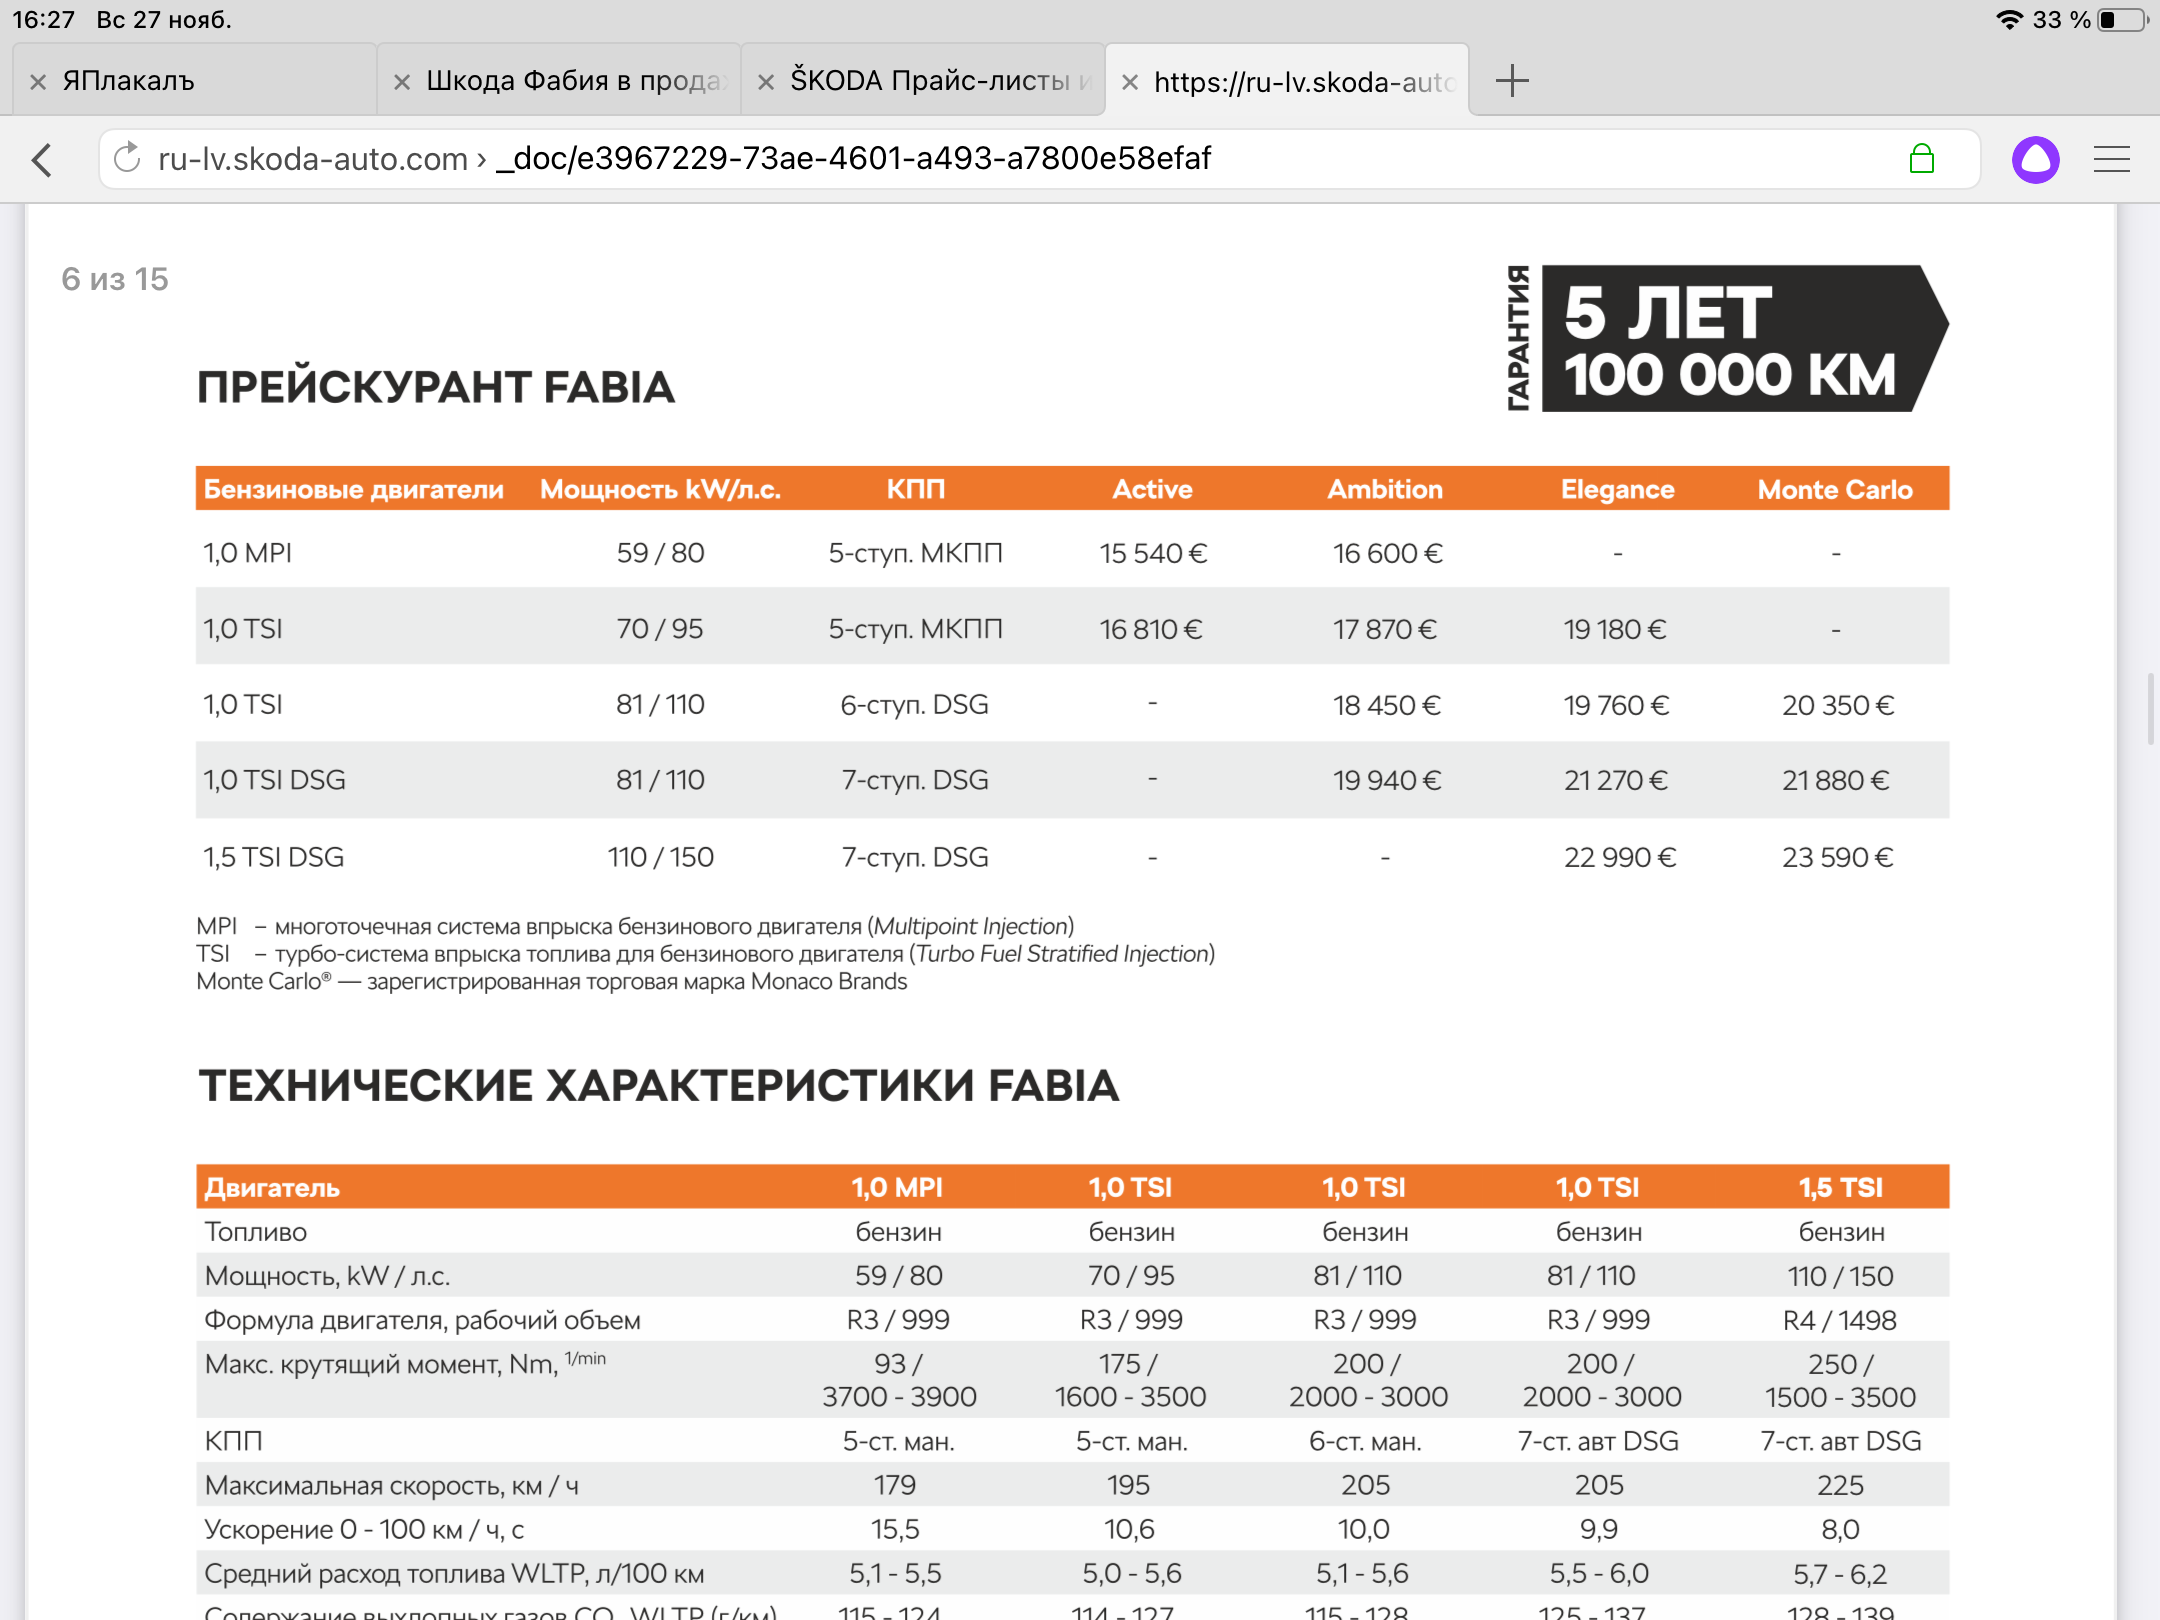2160x1620 pixels.
Task: Close the ŠKODA Прайс-листы tab
Action: [766, 82]
